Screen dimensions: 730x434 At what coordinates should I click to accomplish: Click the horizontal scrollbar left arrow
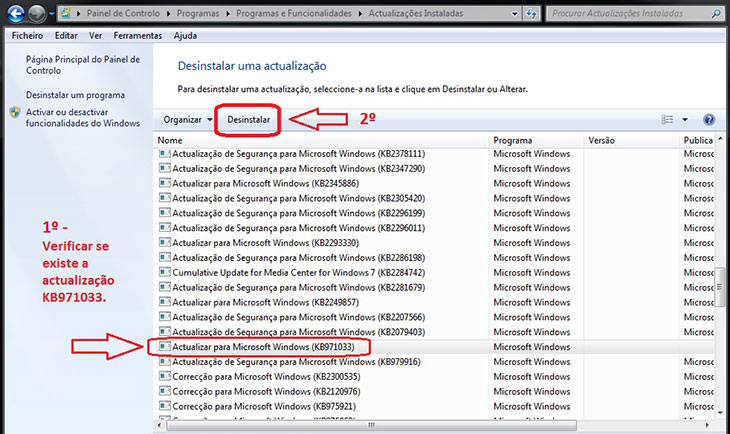point(159,425)
